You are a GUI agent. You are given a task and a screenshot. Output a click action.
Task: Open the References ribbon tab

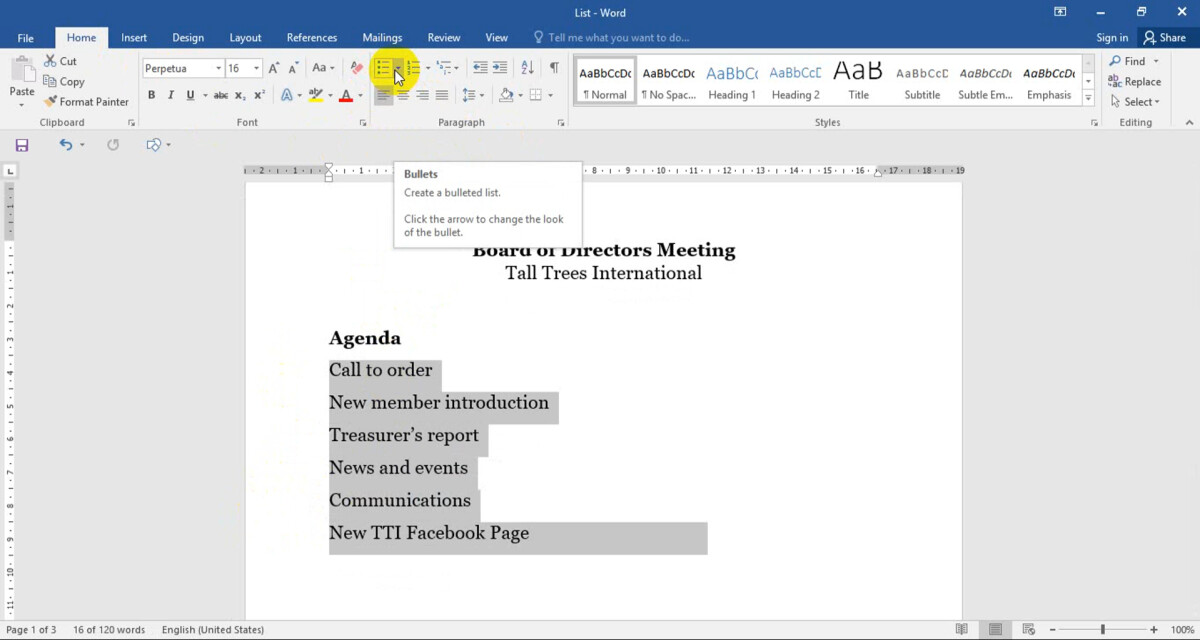pyautogui.click(x=312, y=38)
